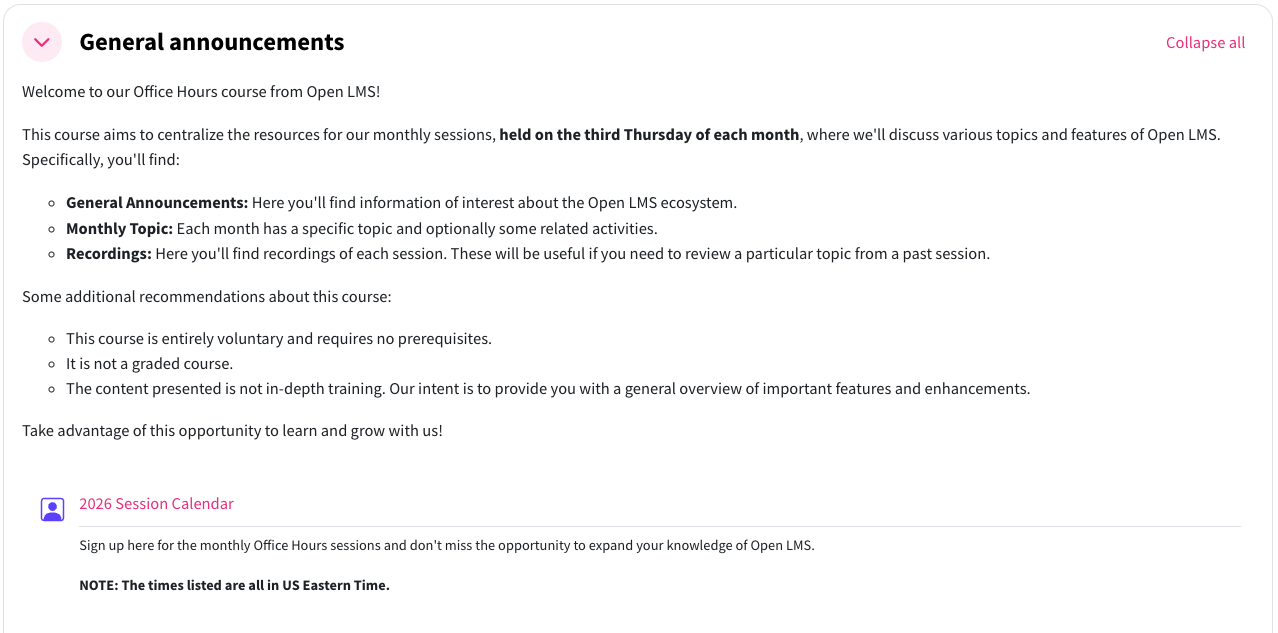Screen dimensions: 1278x633
Task: Select the General announcements section heading
Action: point(212,42)
